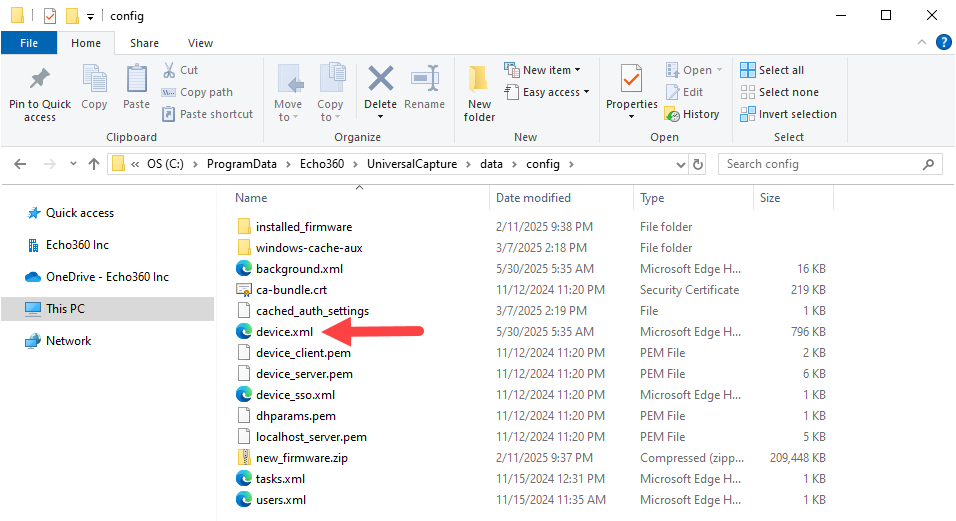Click Echo360 in address path
Viewport: 956px width, 521px height.
322,164
